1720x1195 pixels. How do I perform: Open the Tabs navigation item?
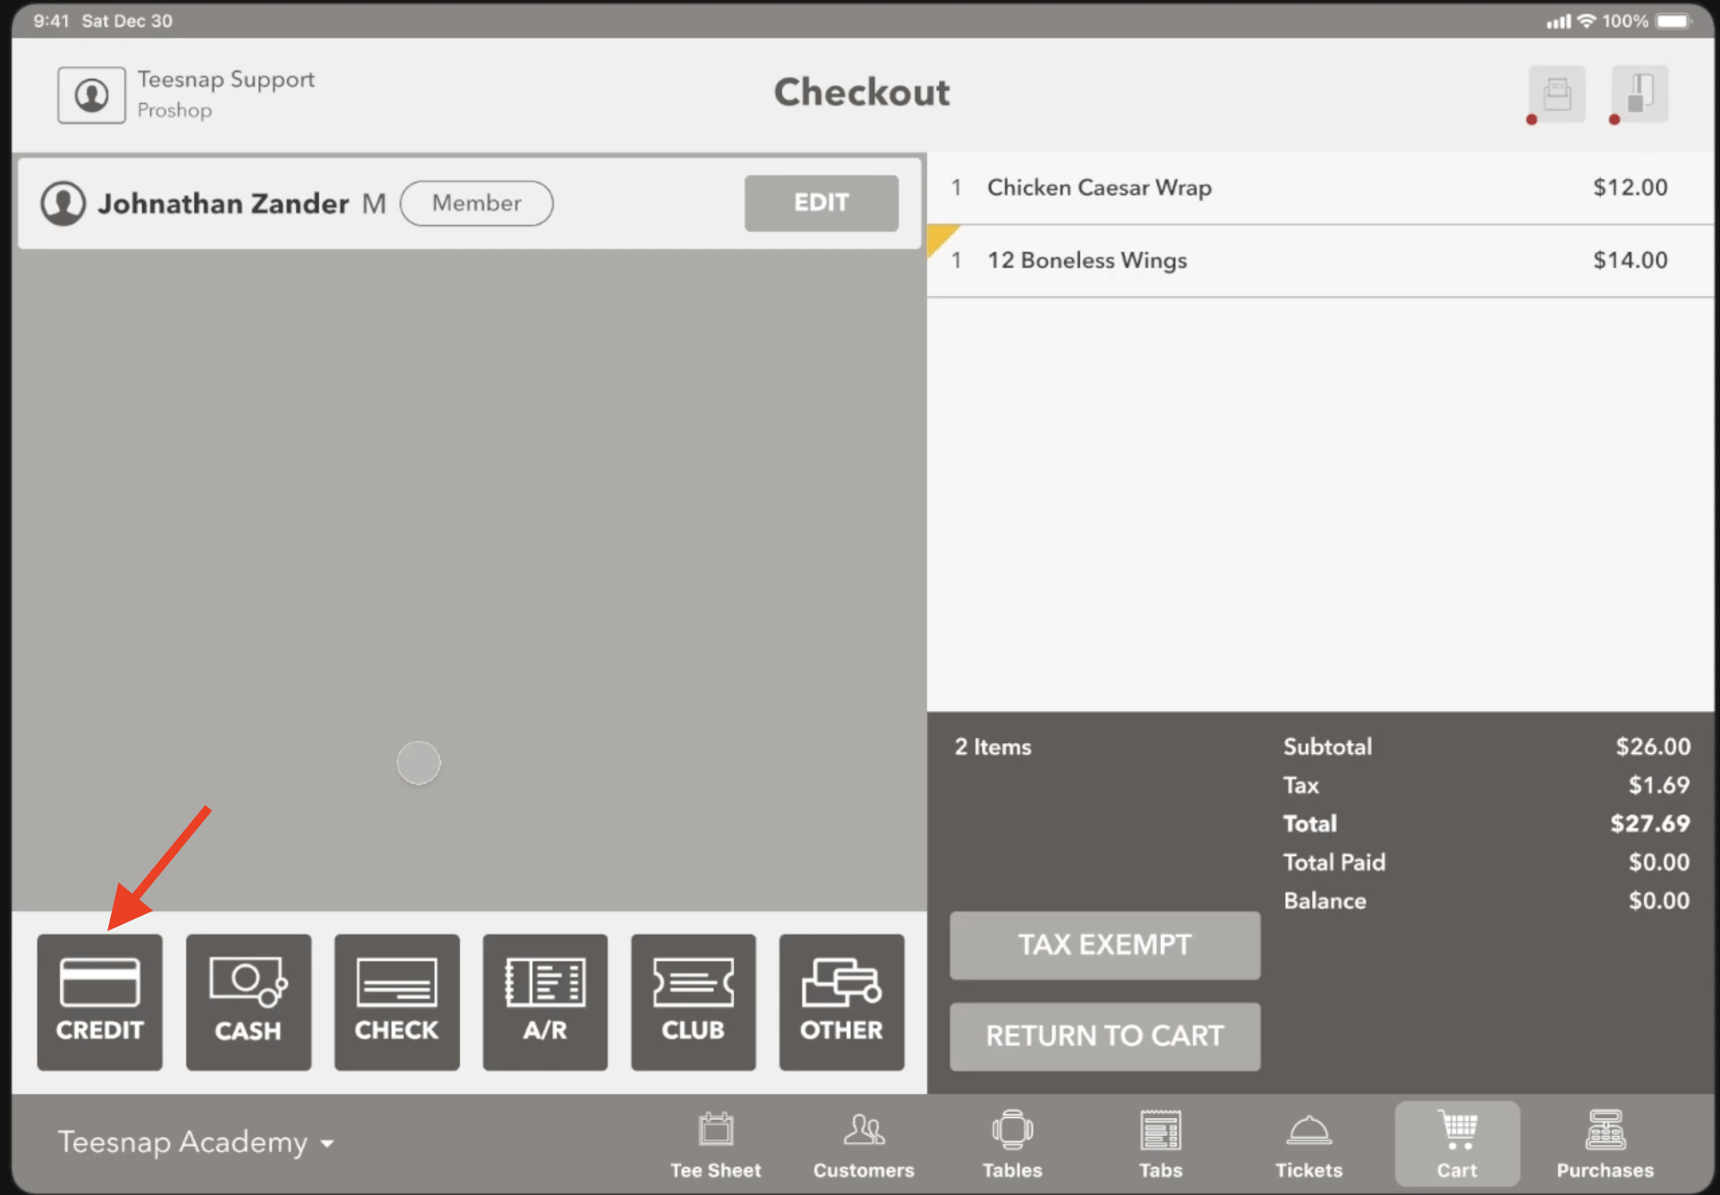1160,1143
